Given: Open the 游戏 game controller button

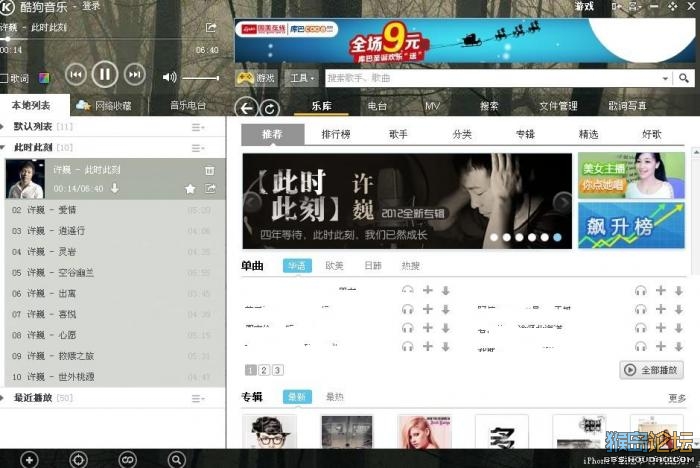Looking at the screenshot, I should coord(257,78).
